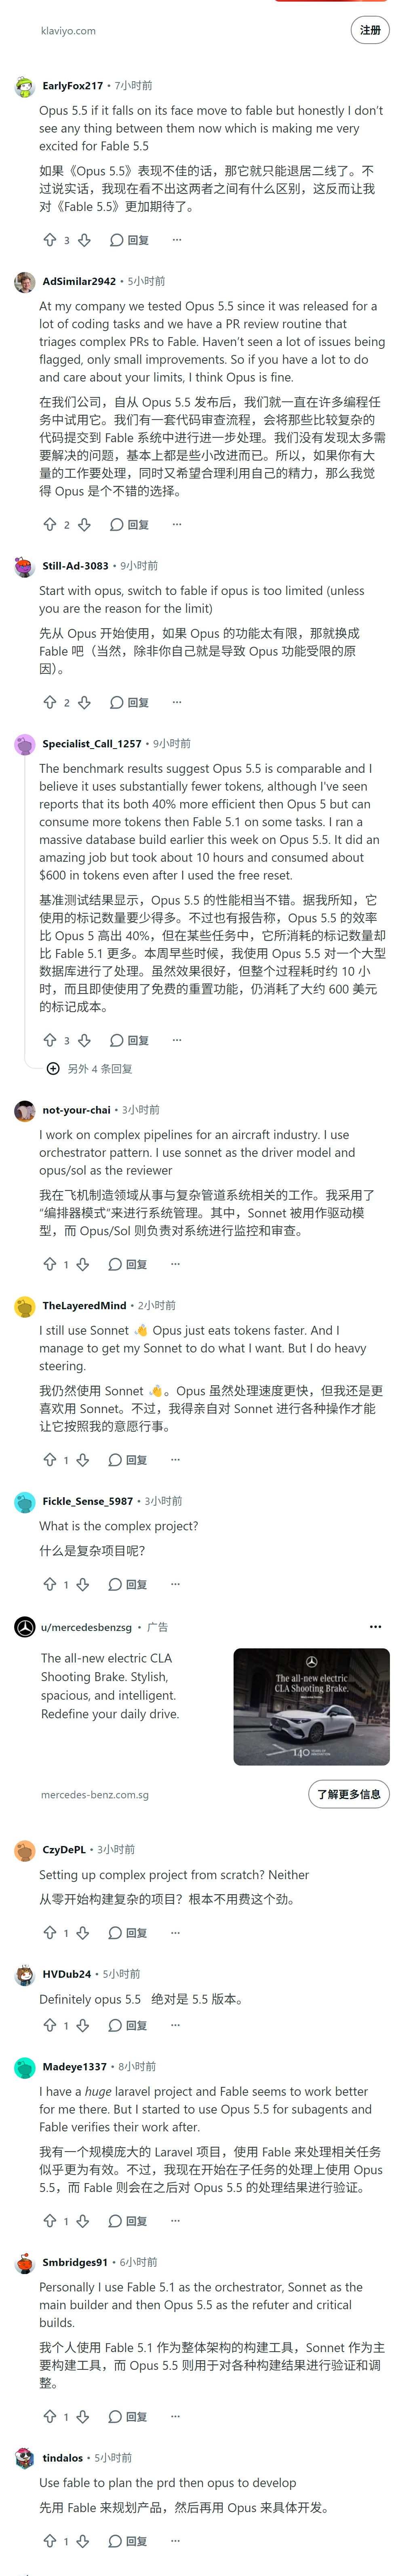396x2576 pixels.
Task: Open mercedes-benz.com.sg link
Action: click(95, 1795)
